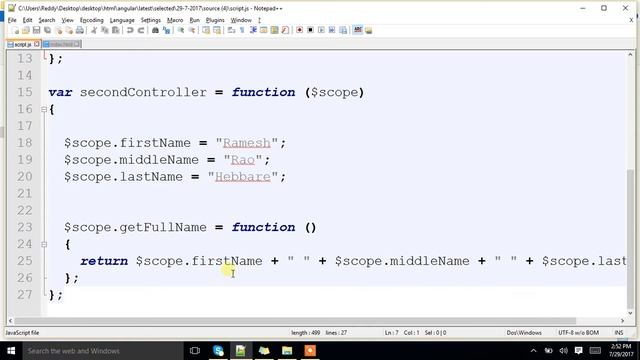Screen dimensions: 640x360
Task: Click the Task View taskbar icon
Action: pyautogui.click(x=195, y=351)
